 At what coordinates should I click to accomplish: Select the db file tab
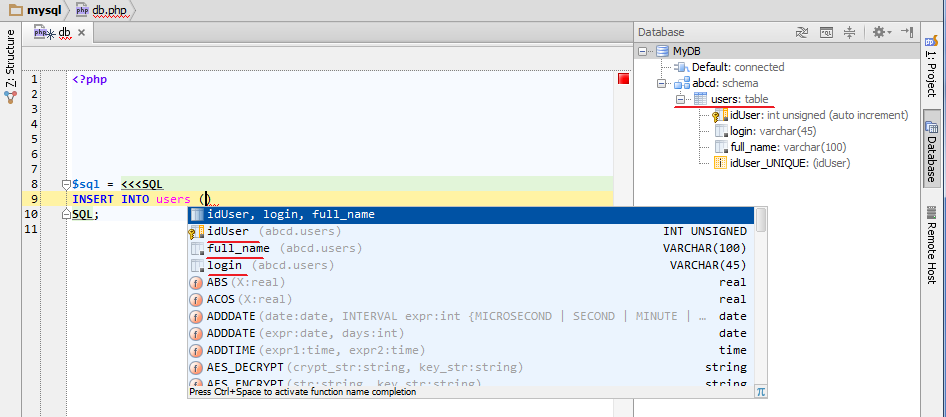coord(59,33)
